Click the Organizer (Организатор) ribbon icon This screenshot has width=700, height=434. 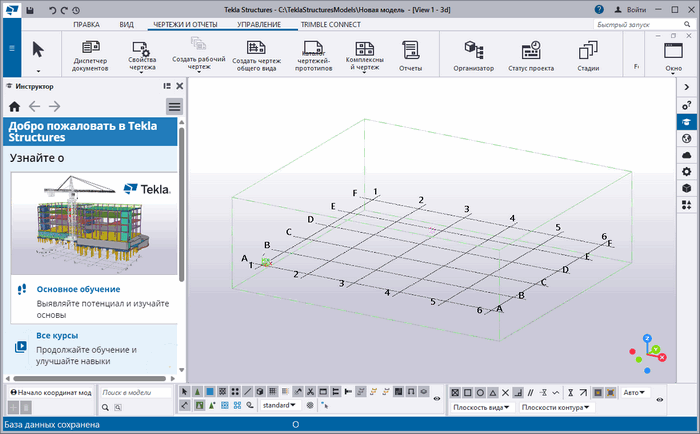click(473, 50)
